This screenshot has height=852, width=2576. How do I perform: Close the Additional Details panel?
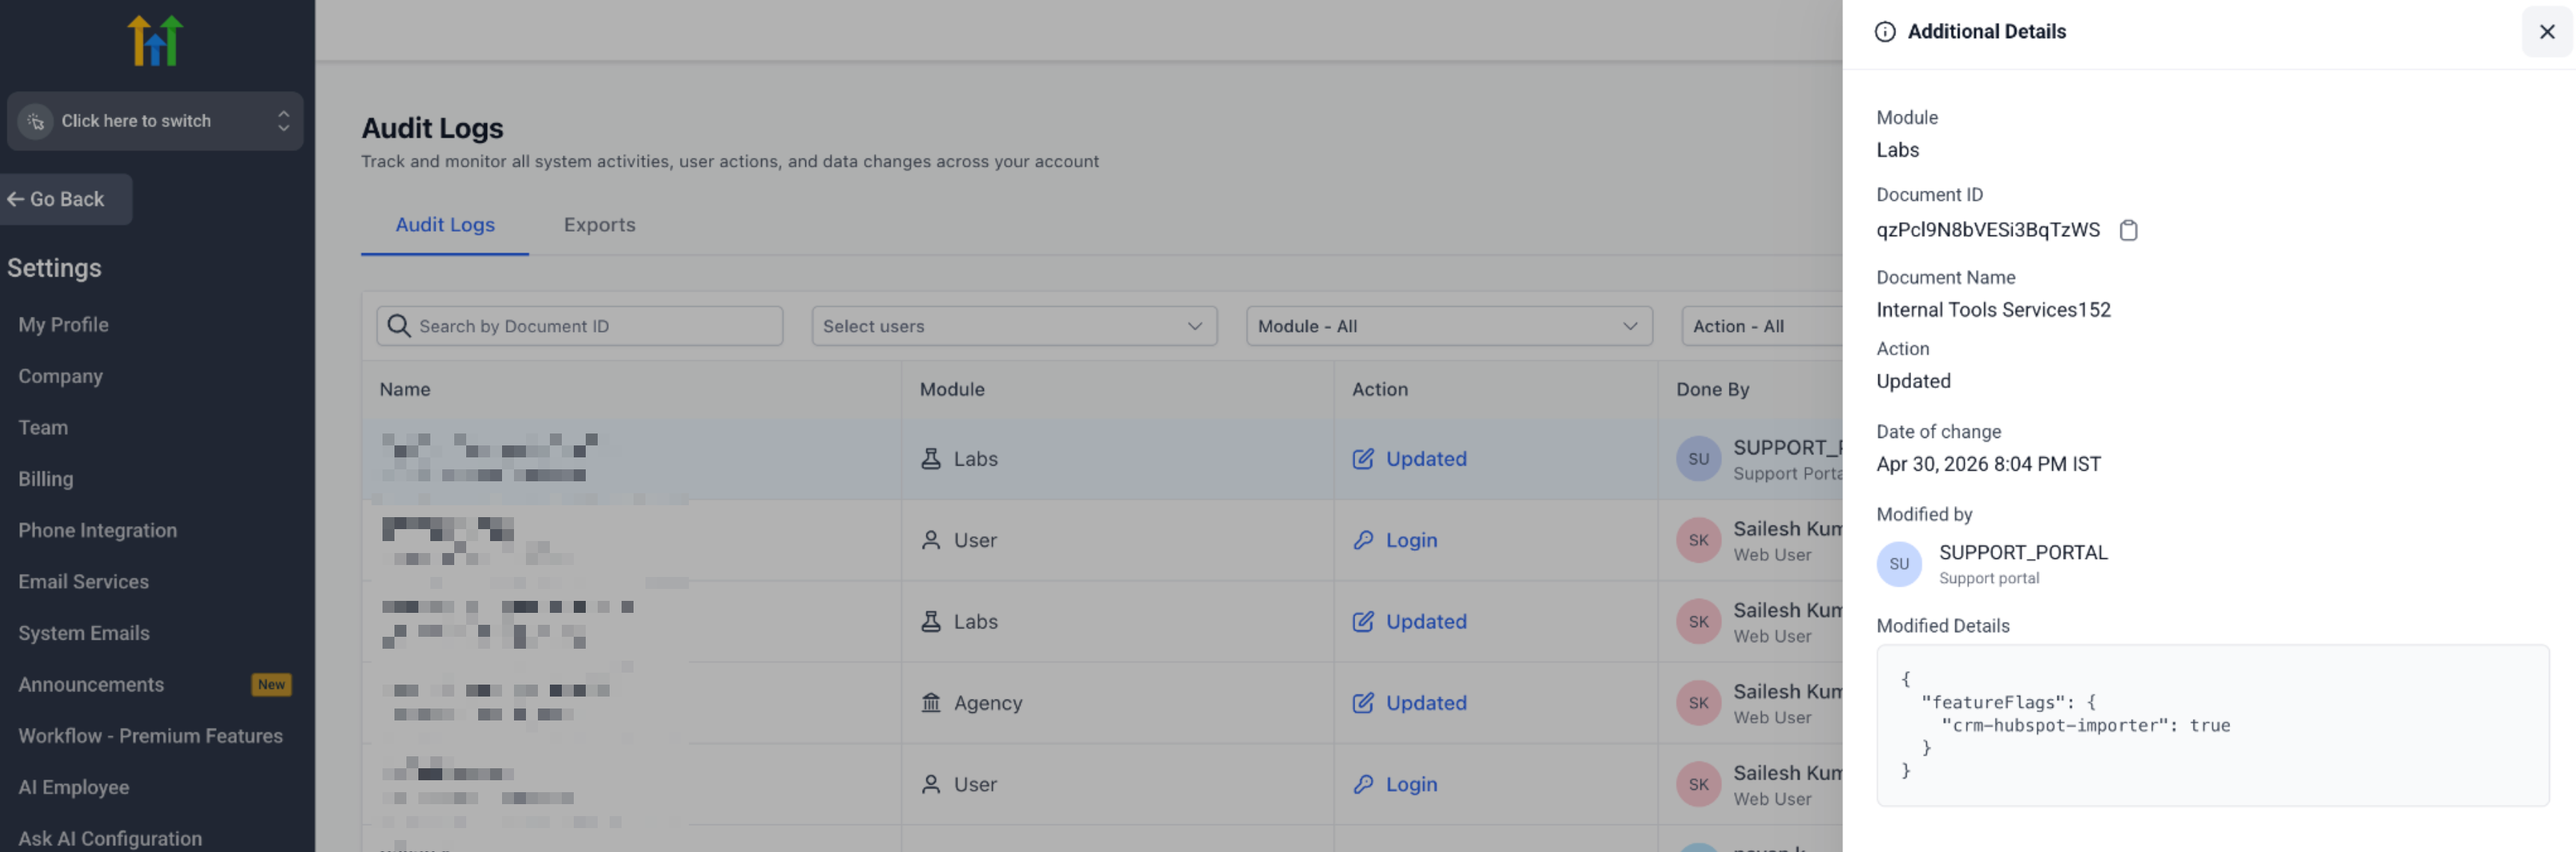[2546, 32]
